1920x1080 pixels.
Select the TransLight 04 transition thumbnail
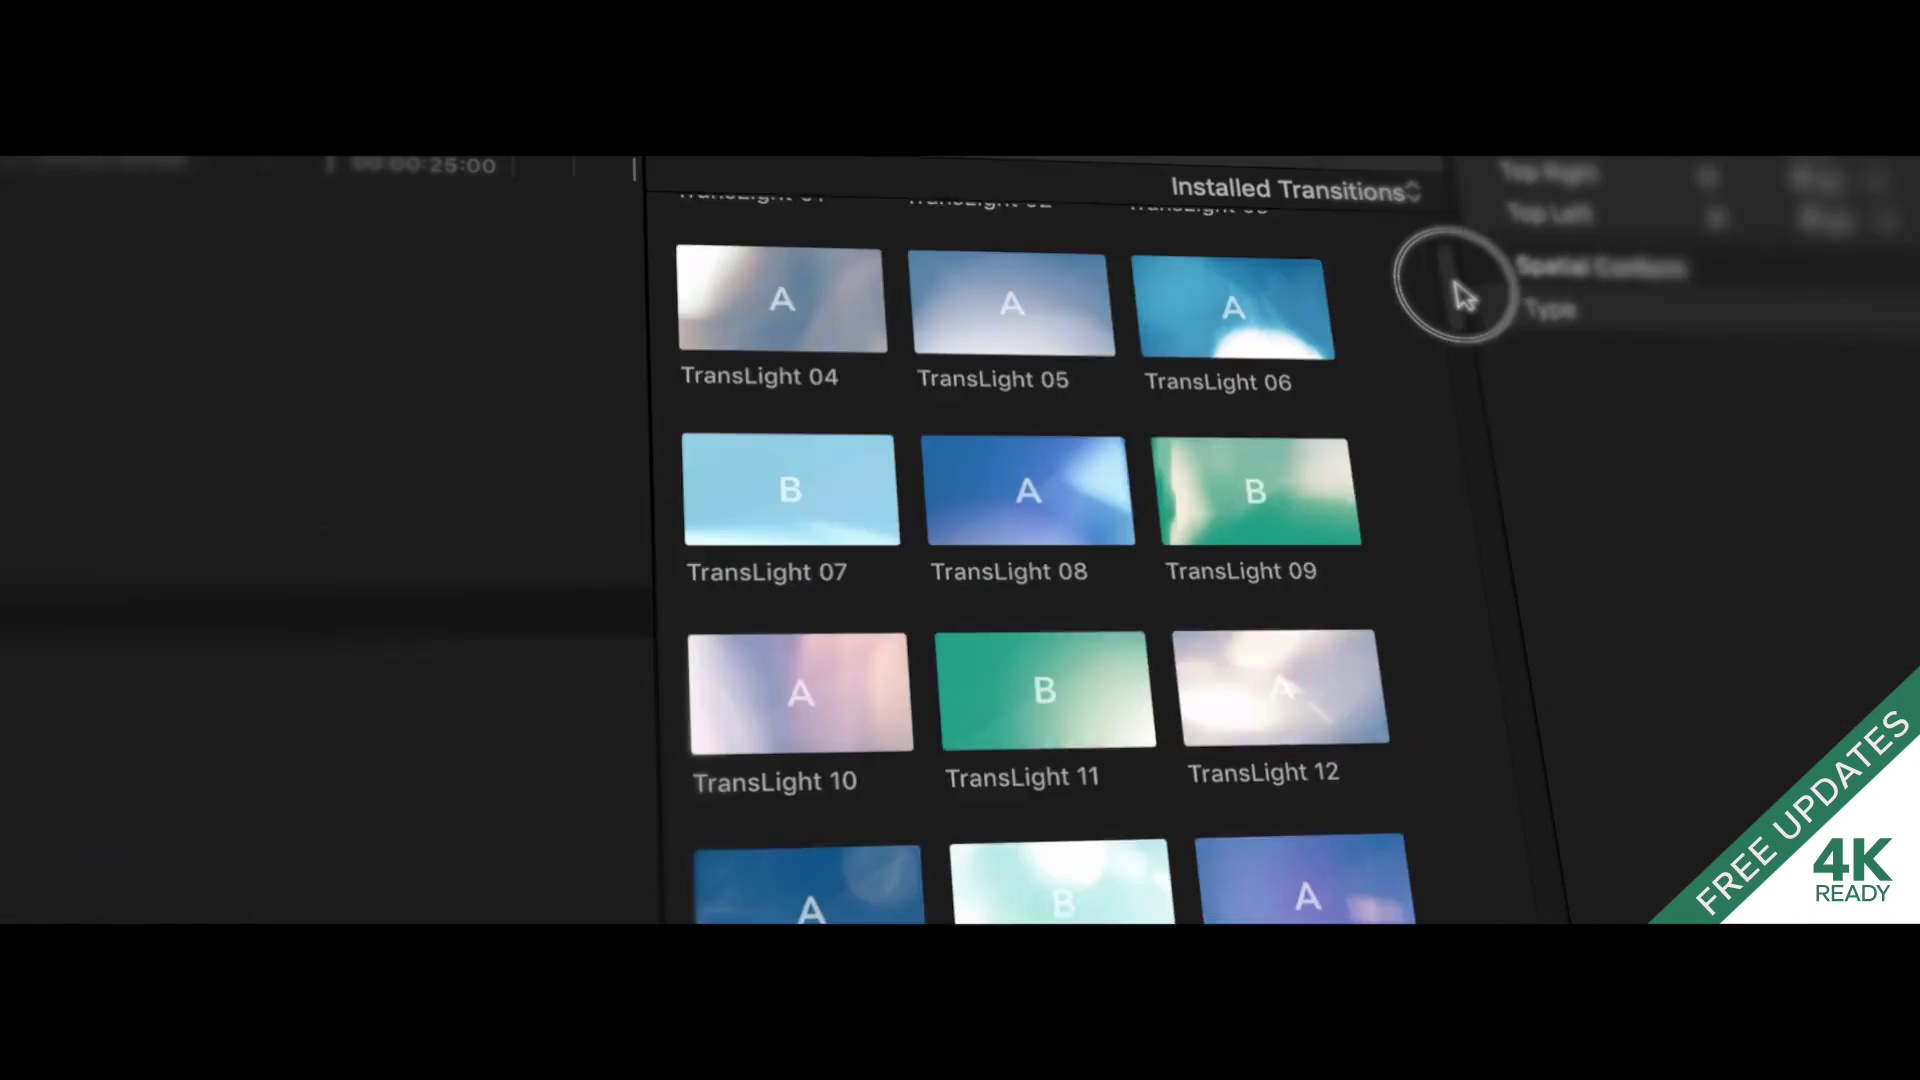(781, 299)
